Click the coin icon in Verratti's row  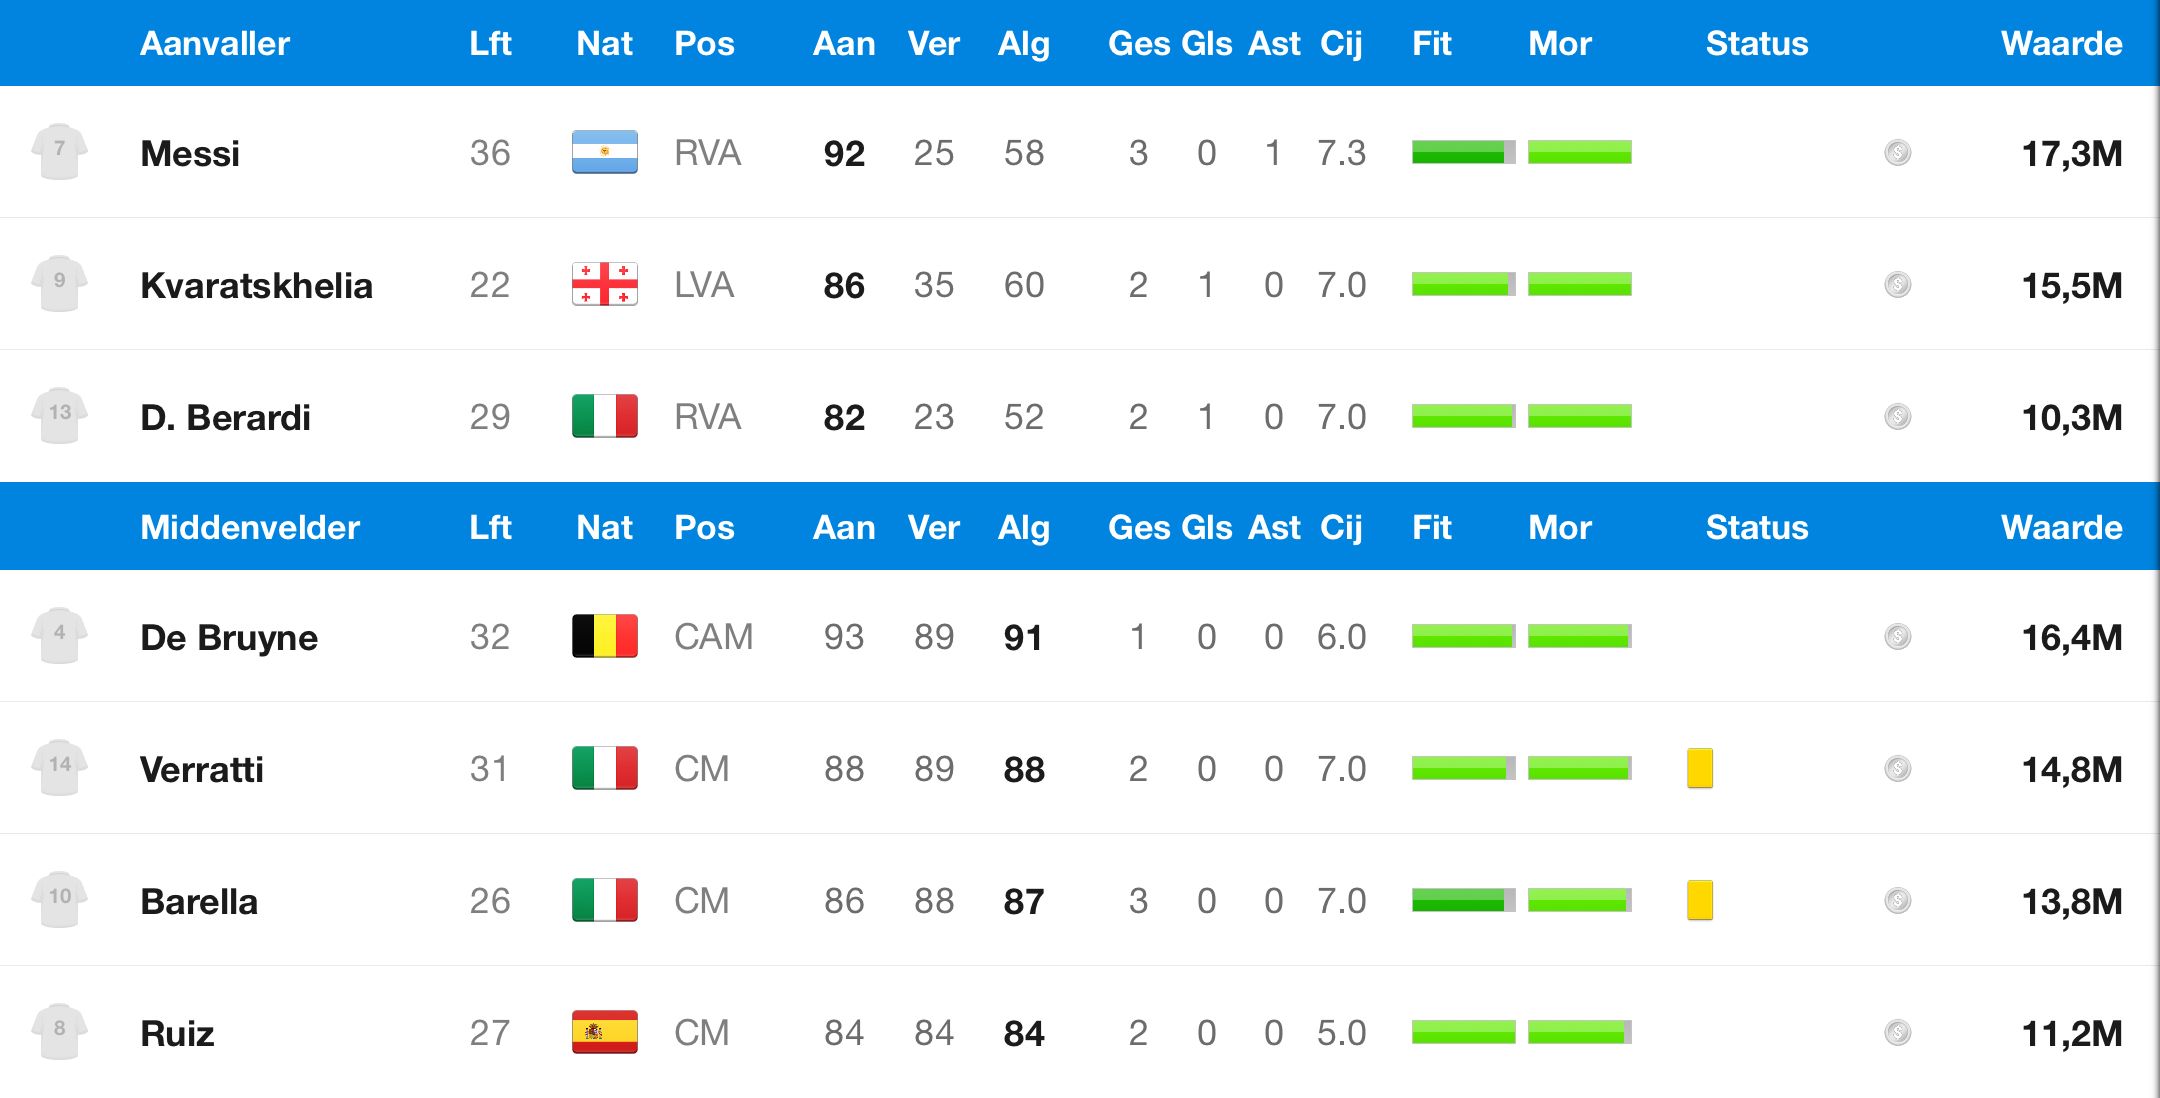[x=1897, y=769]
